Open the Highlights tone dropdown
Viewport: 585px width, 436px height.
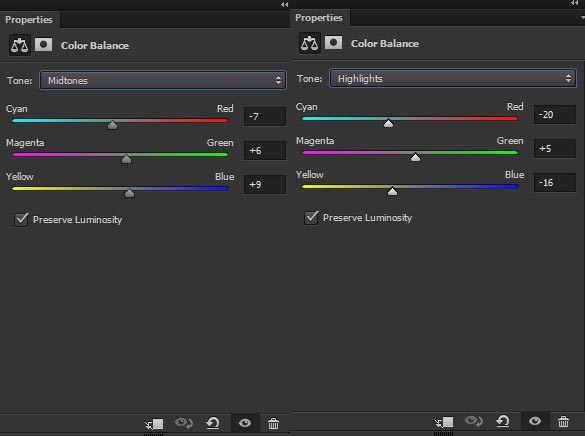pos(453,78)
